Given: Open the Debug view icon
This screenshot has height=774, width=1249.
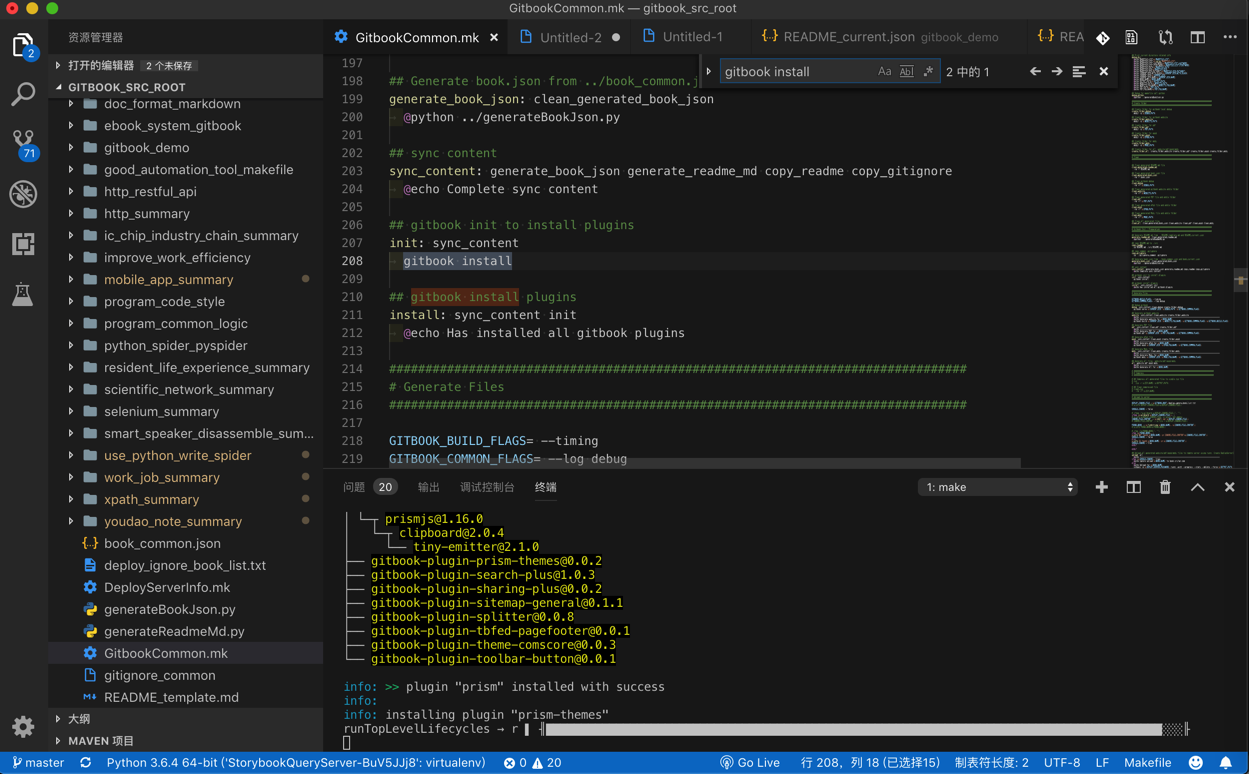Looking at the screenshot, I should coord(23,194).
